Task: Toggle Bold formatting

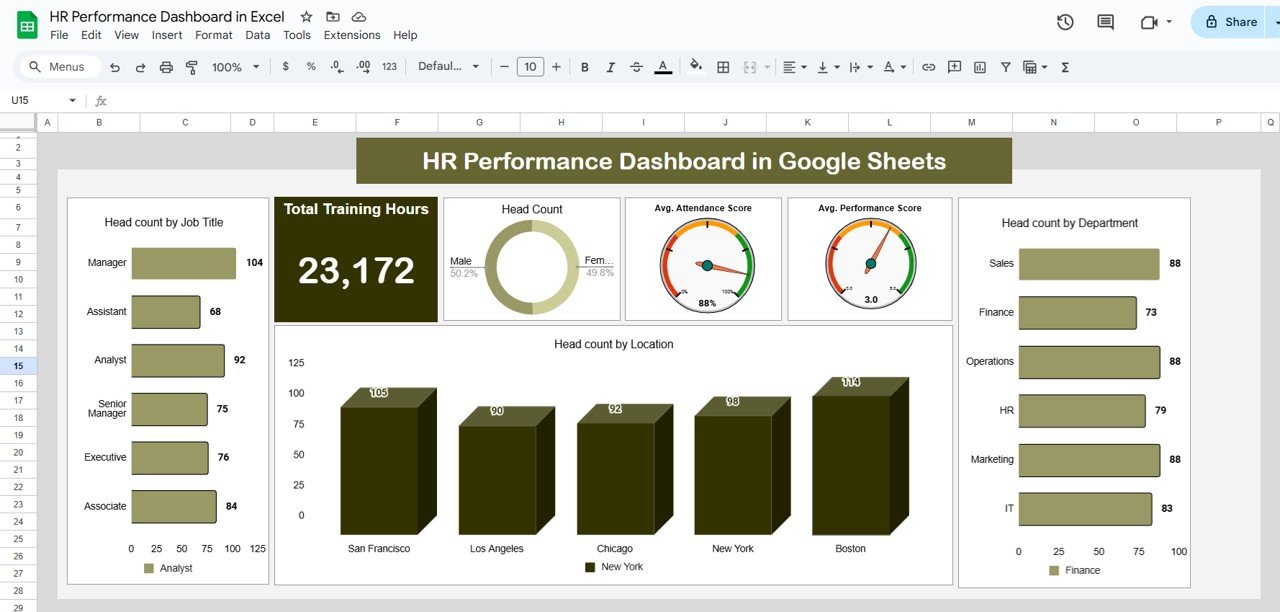Action: coord(584,67)
